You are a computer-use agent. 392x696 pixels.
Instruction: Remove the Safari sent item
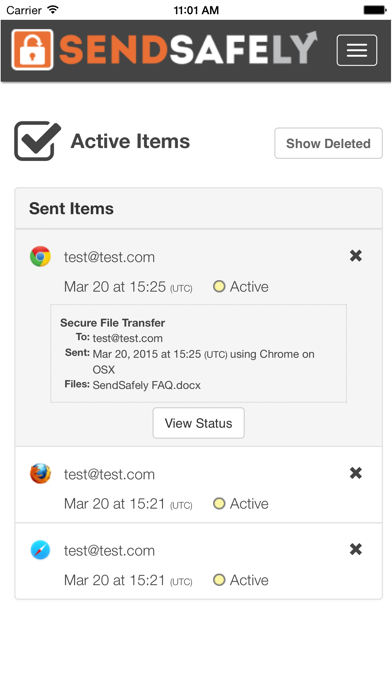point(356,550)
